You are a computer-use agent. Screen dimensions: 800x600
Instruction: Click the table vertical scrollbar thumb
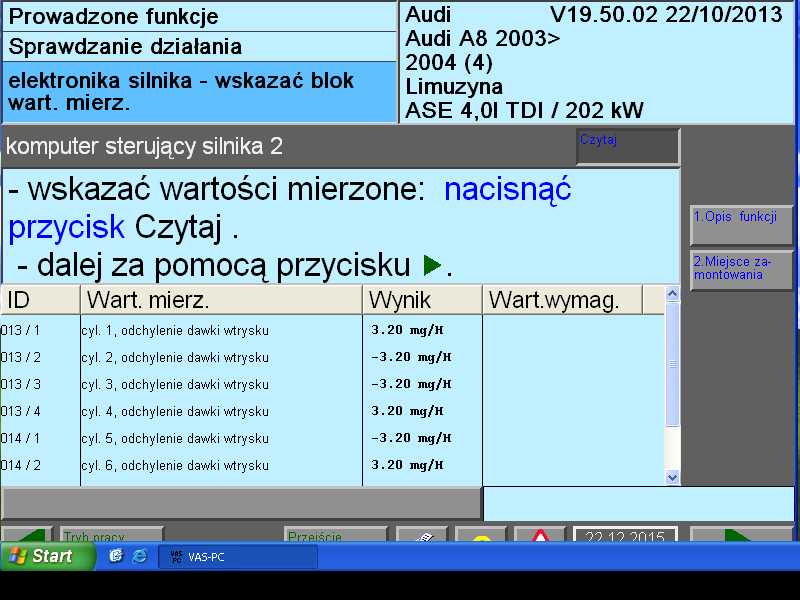[672, 364]
